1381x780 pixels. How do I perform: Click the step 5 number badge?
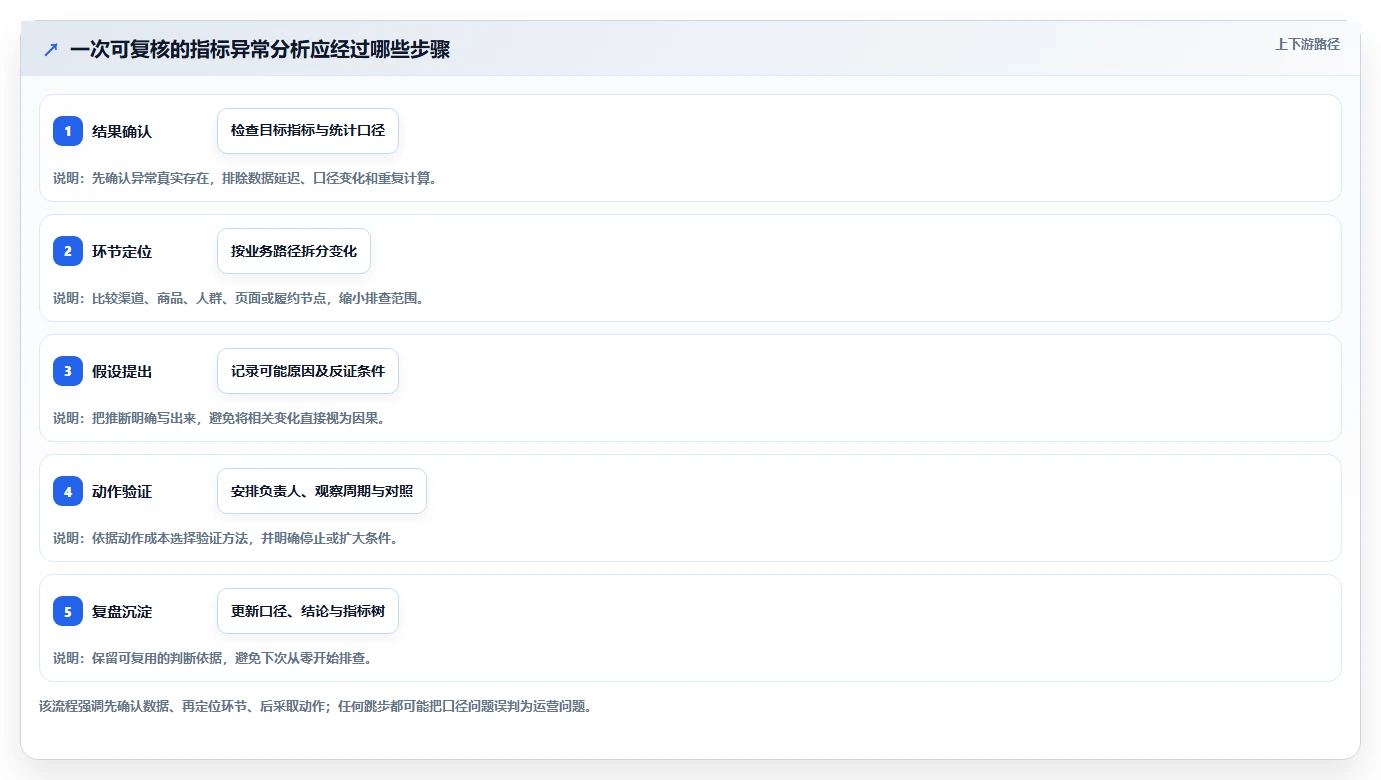tap(68, 611)
